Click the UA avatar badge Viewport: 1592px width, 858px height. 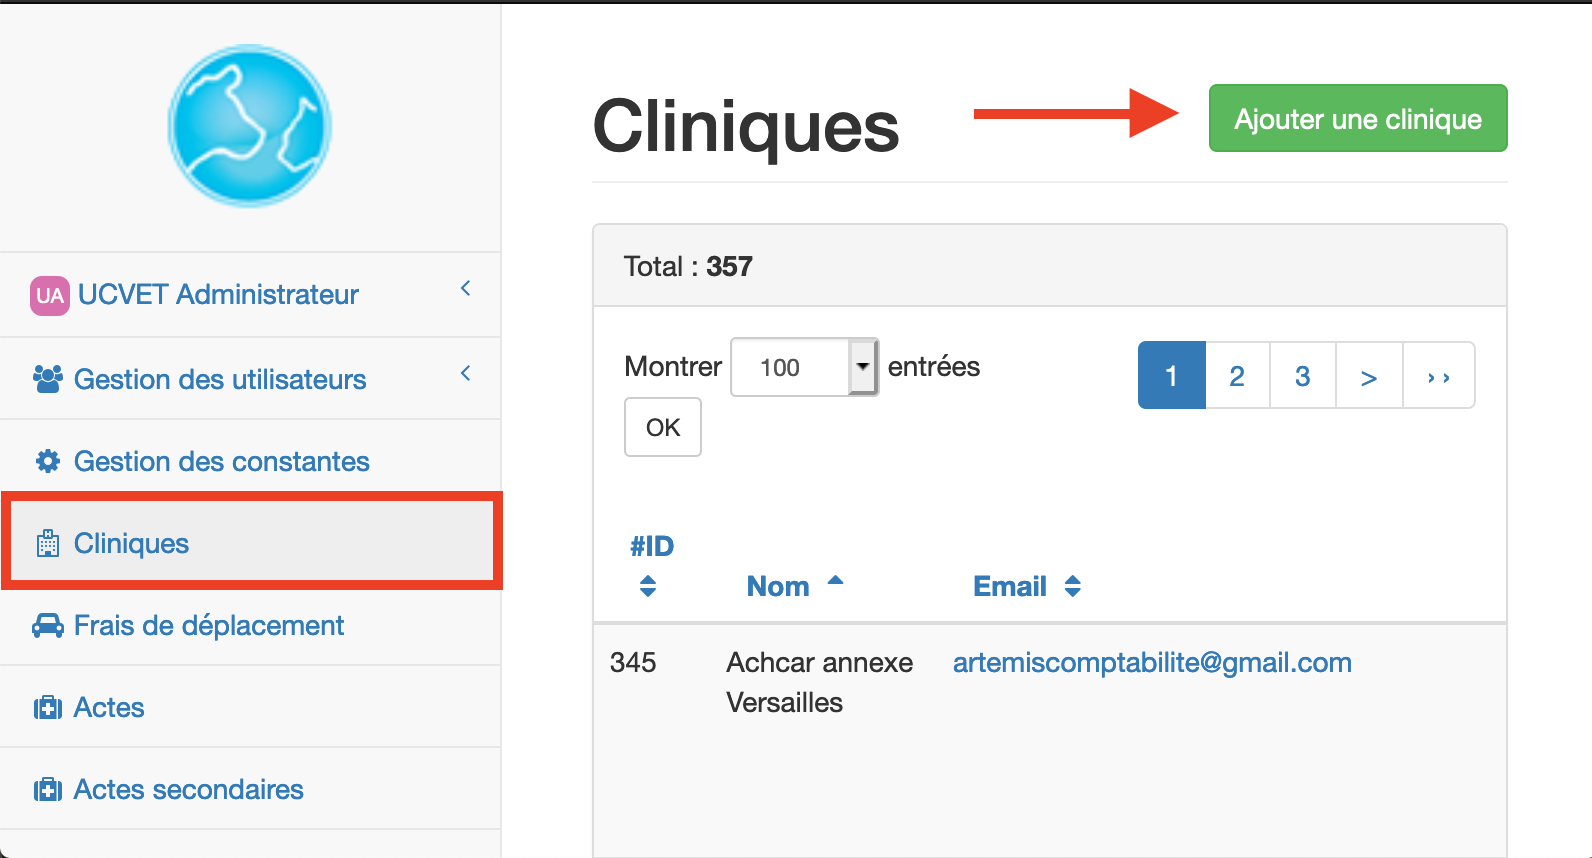49,295
